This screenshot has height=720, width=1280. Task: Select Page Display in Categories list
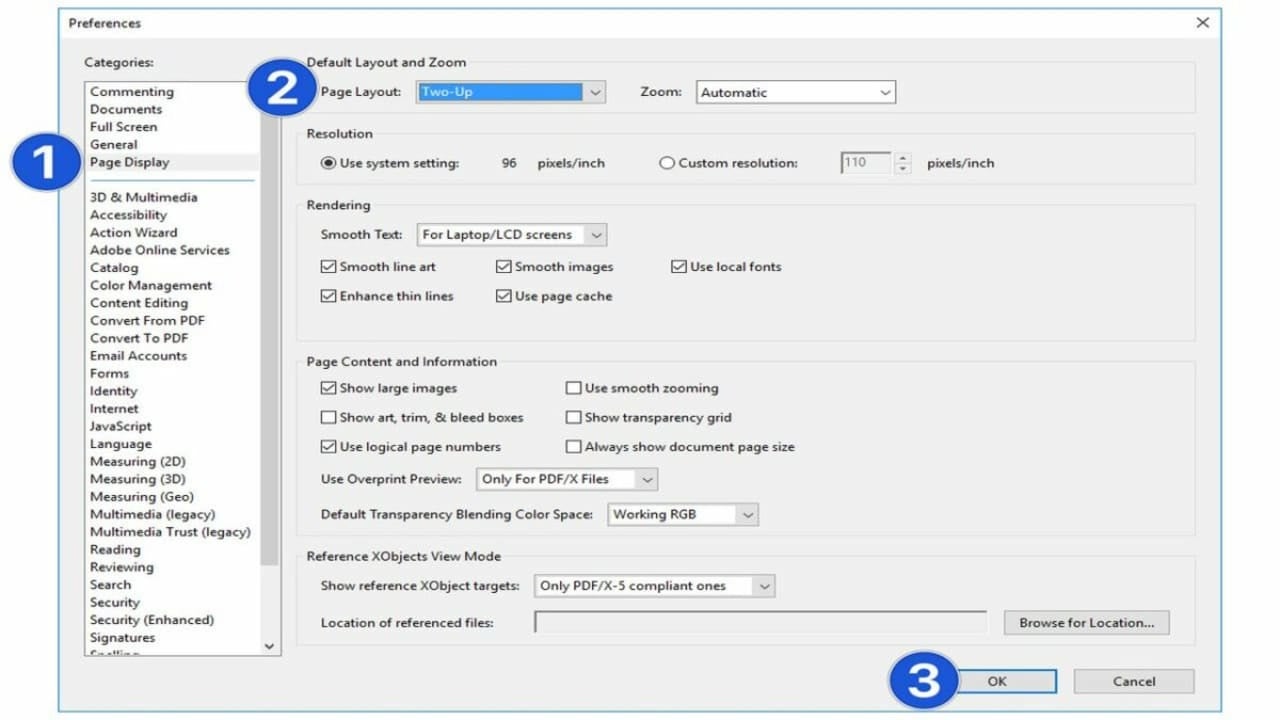(130, 162)
